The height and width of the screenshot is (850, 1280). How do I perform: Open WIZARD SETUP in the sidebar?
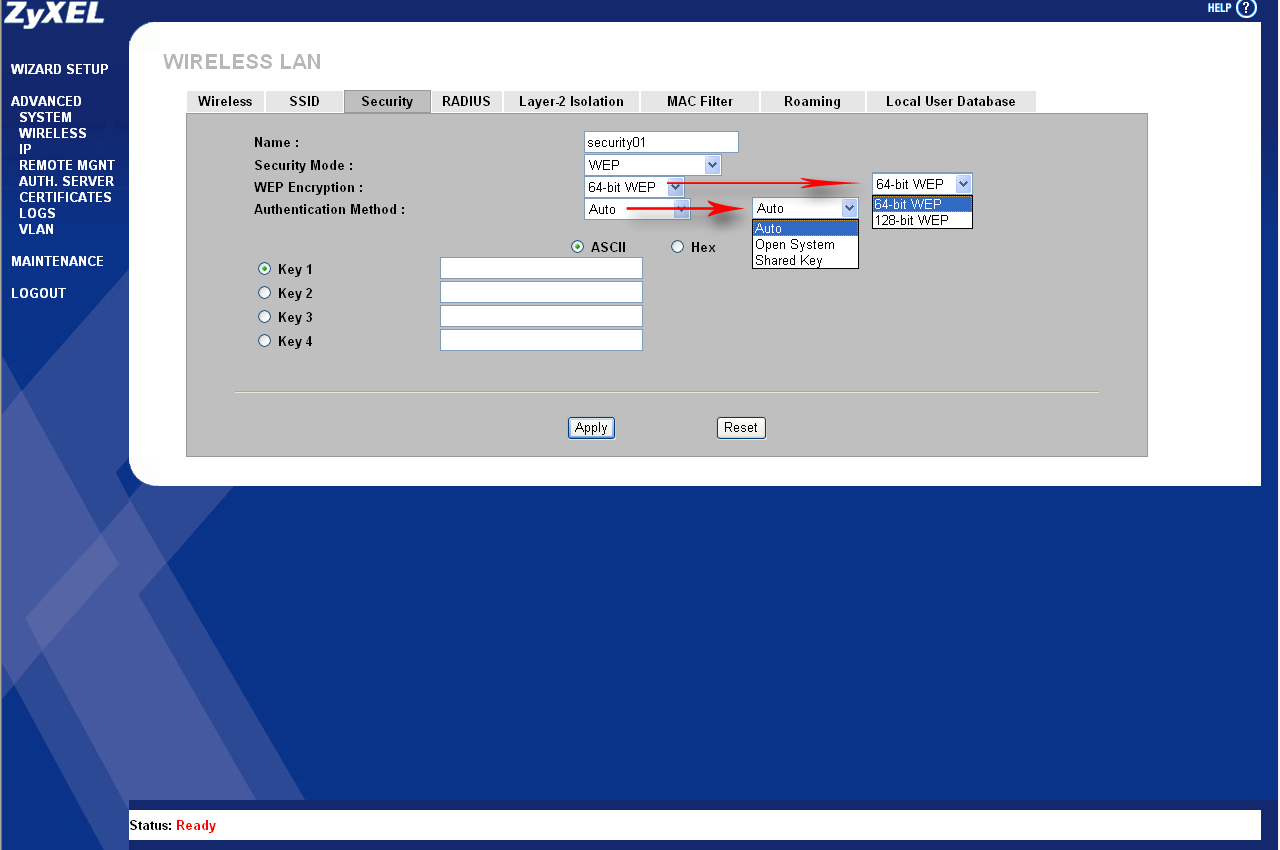pyautogui.click(x=60, y=69)
